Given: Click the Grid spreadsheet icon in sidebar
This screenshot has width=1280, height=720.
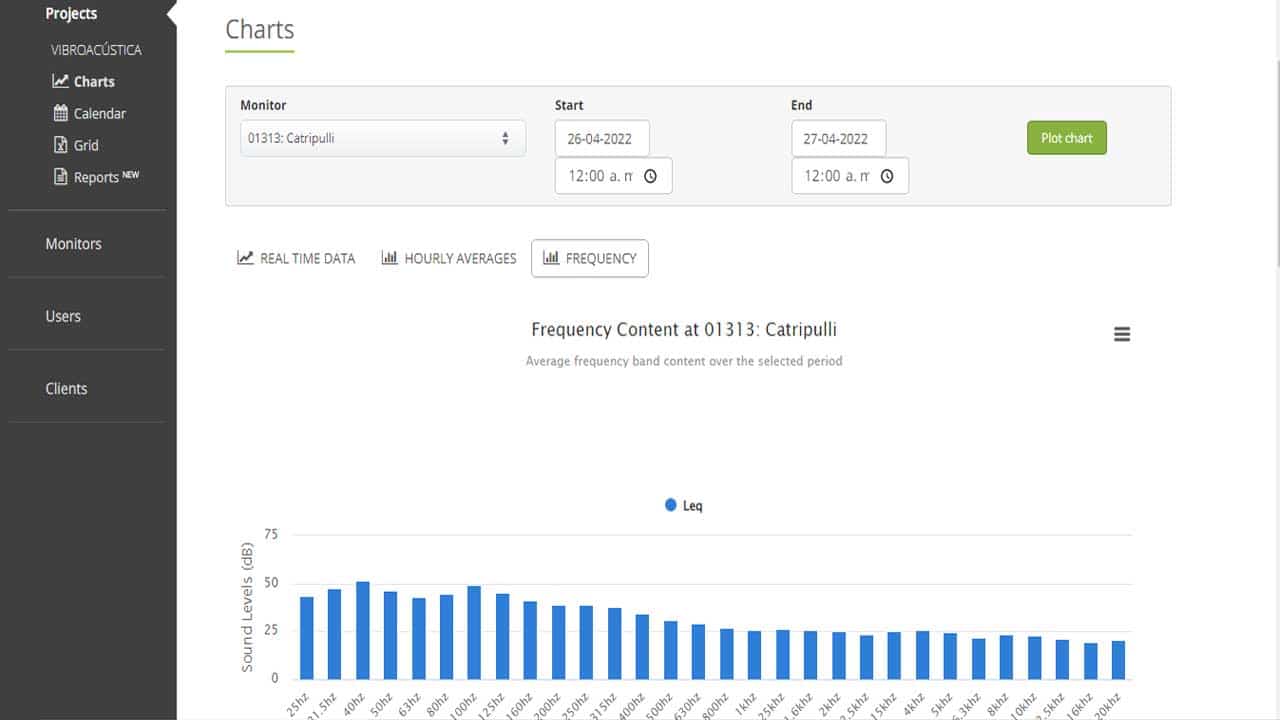Looking at the screenshot, I should coord(61,145).
